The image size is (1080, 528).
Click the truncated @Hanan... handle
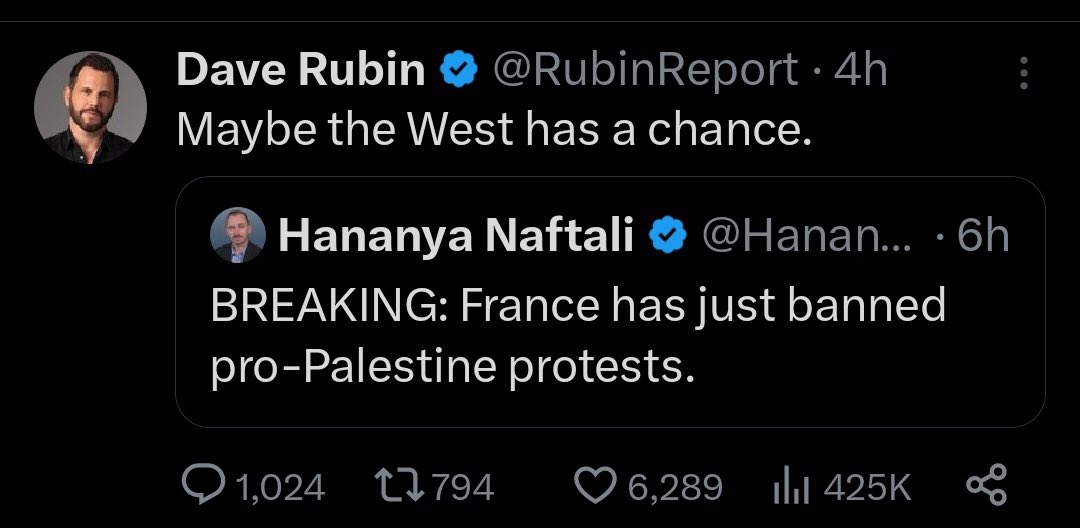click(x=808, y=236)
